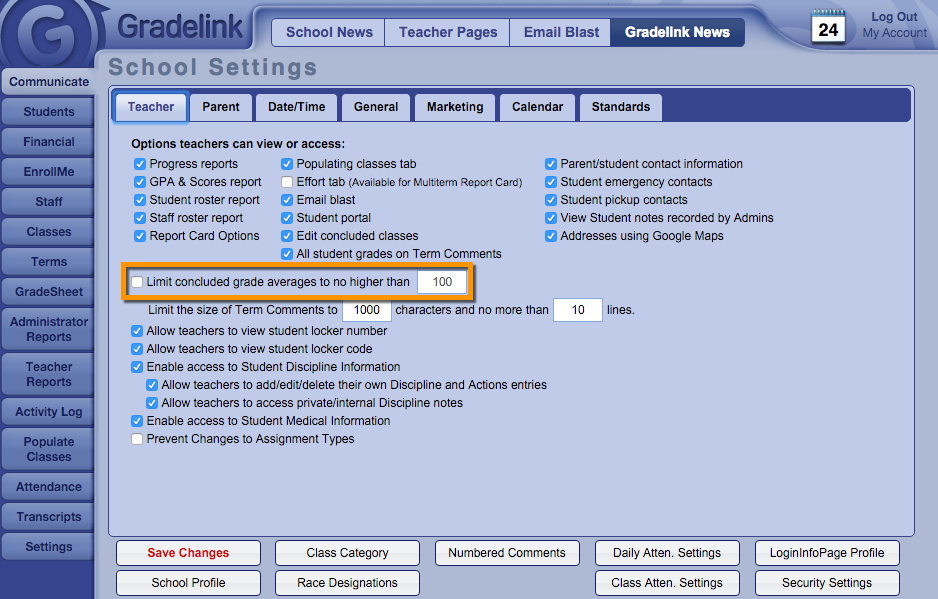Open the School News tab
This screenshot has height=599, width=938.
329,32
